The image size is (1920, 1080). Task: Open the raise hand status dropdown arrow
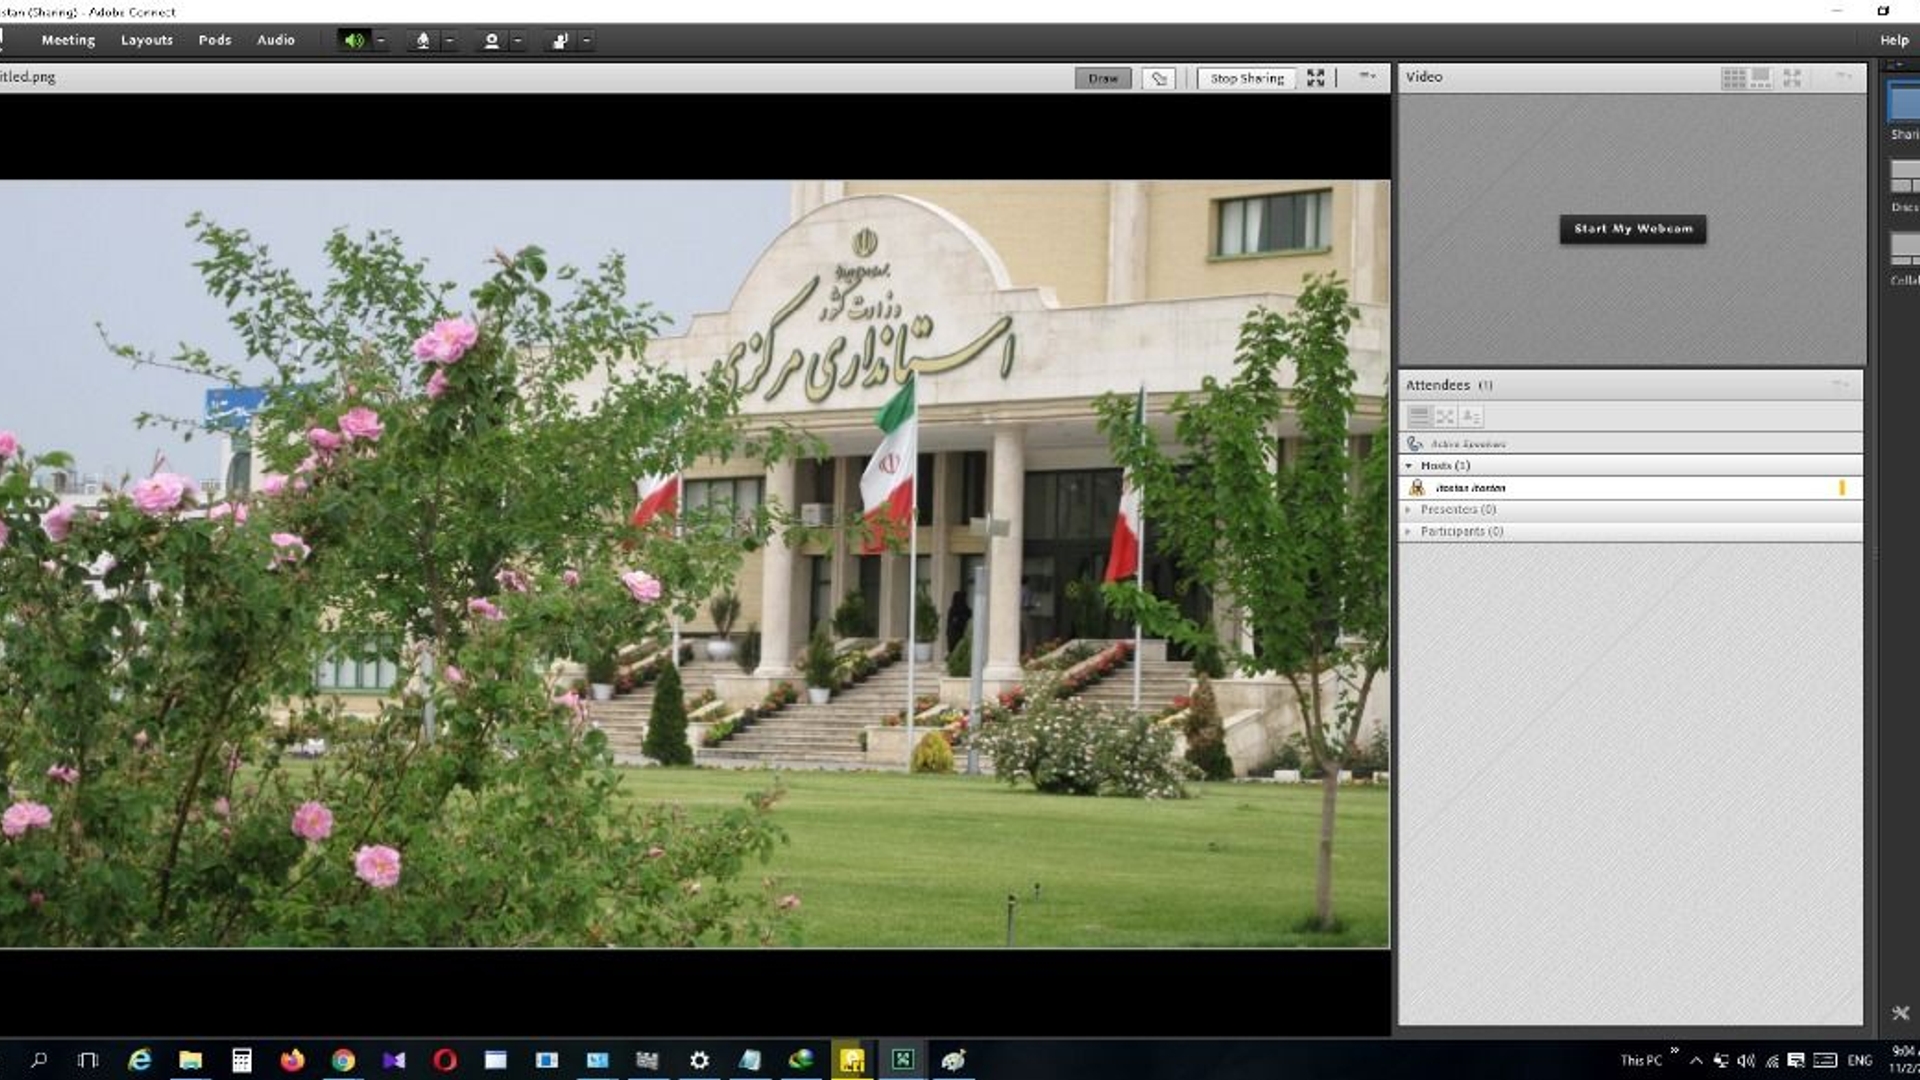click(x=587, y=40)
